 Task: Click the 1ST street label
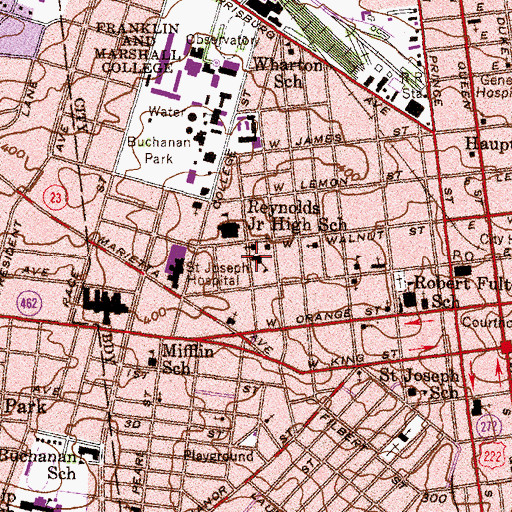point(137,375)
